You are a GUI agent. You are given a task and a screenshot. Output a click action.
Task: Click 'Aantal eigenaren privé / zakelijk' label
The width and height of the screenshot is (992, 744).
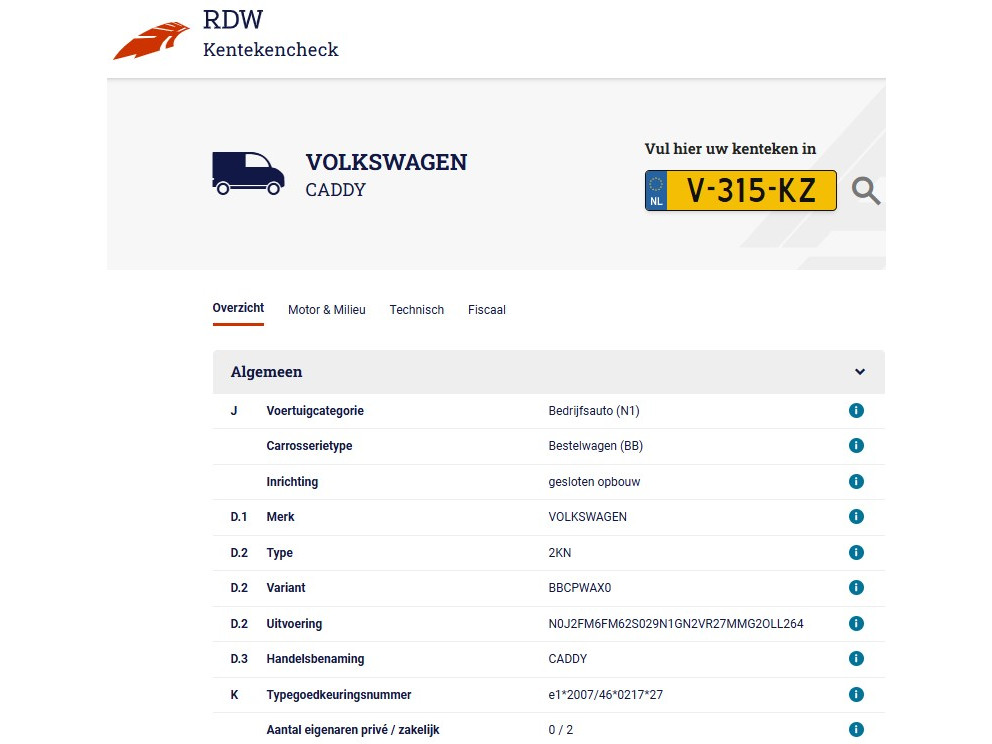[x=352, y=729]
